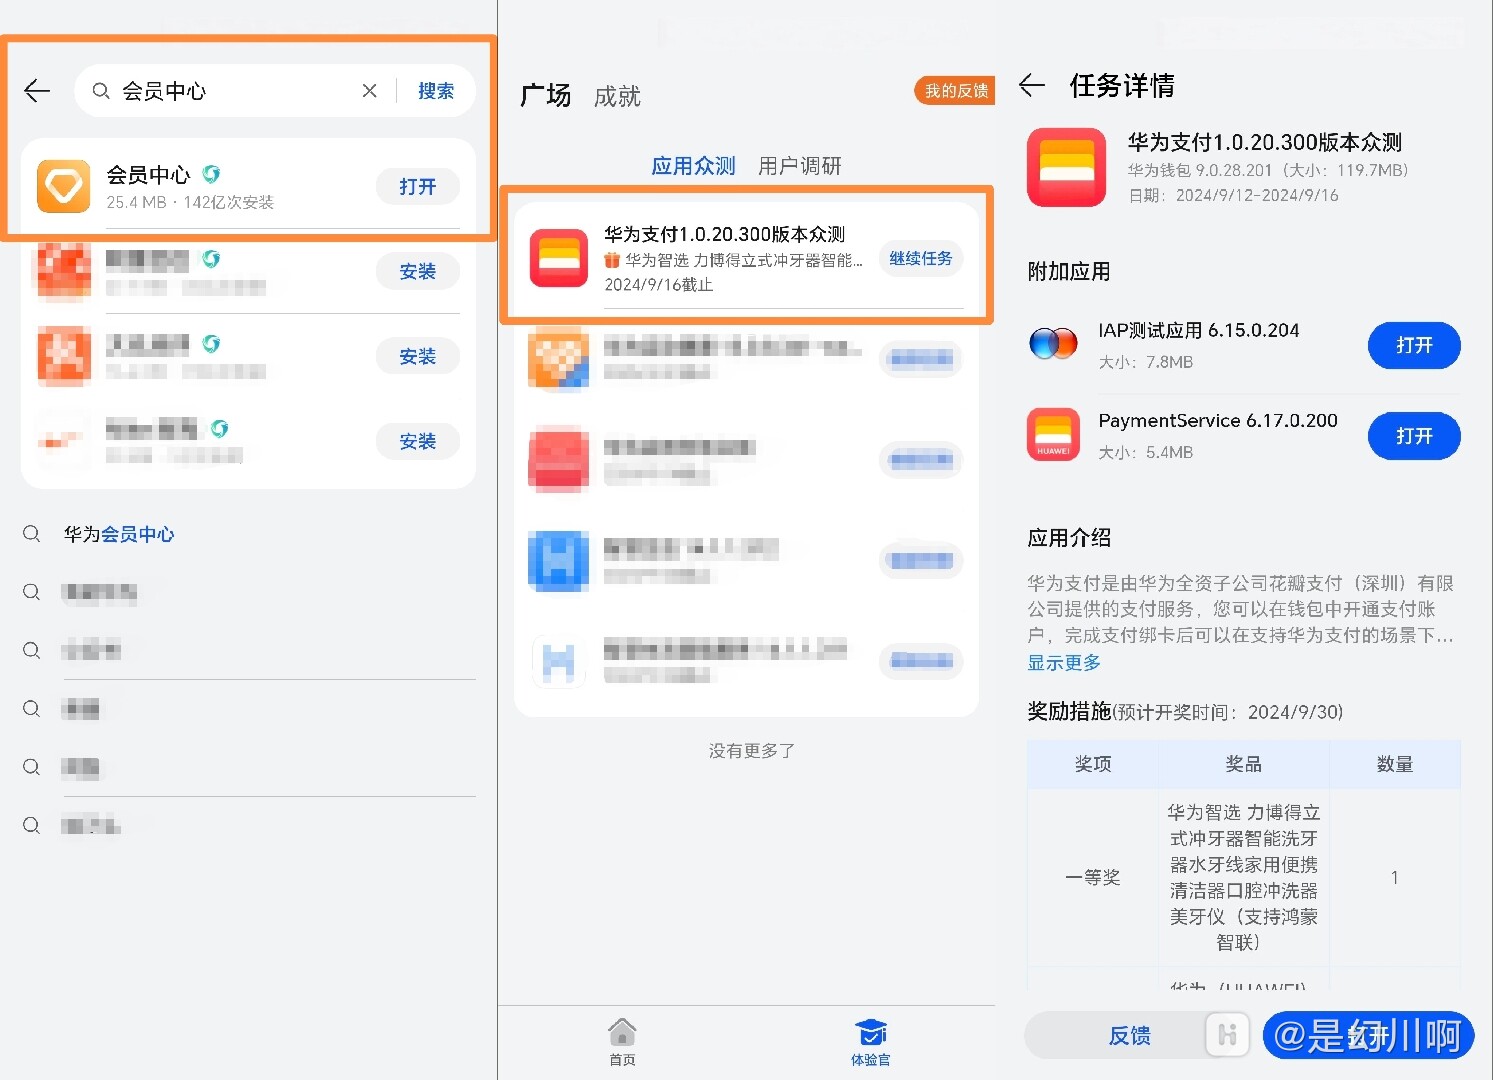The height and width of the screenshot is (1080, 1493).
Task: Tap the magnifier icon beside 华为会员中心
Action: click(x=32, y=534)
